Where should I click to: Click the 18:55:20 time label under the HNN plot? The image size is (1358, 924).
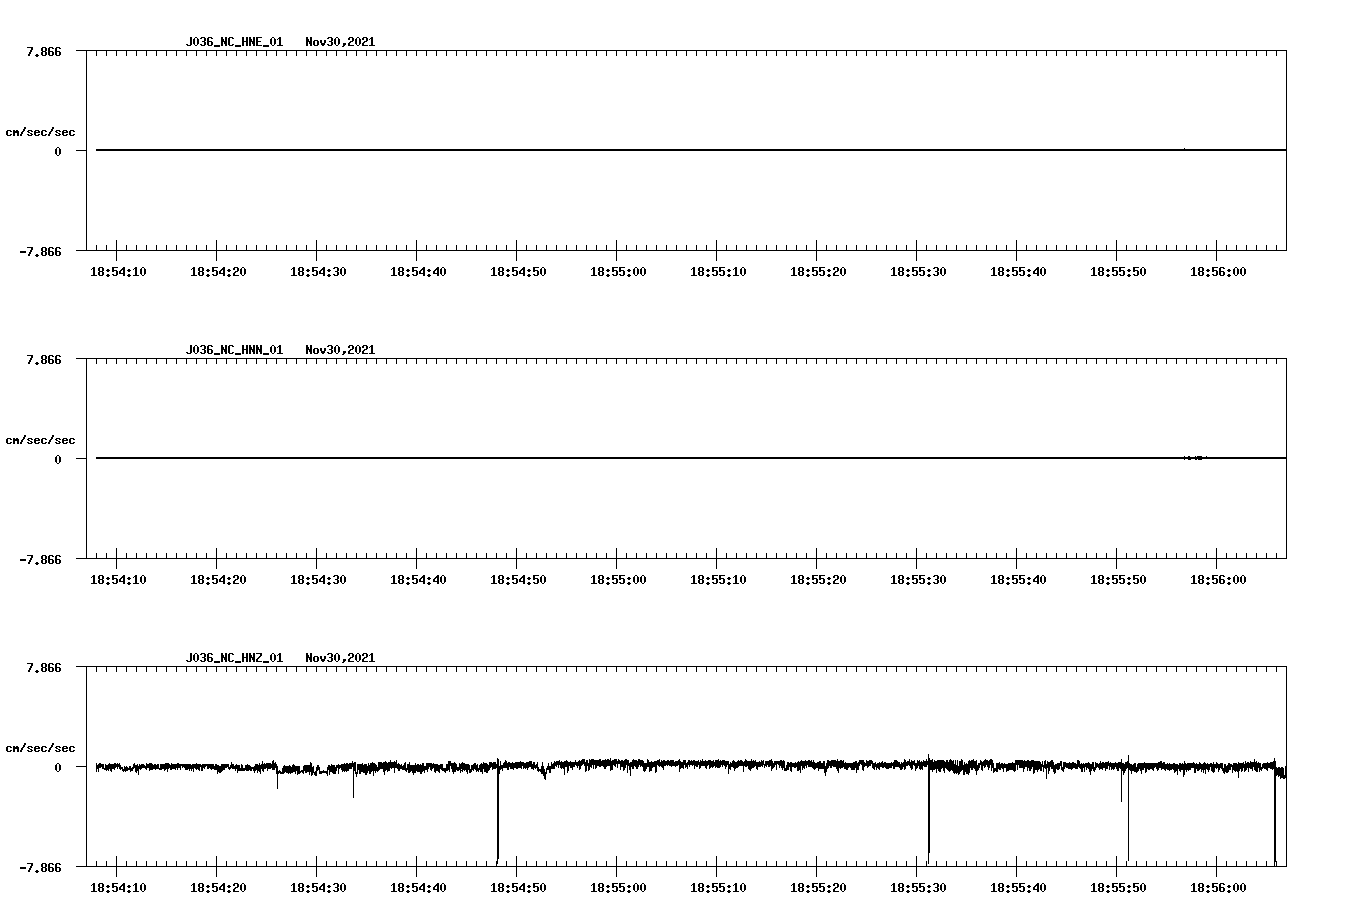tap(818, 580)
